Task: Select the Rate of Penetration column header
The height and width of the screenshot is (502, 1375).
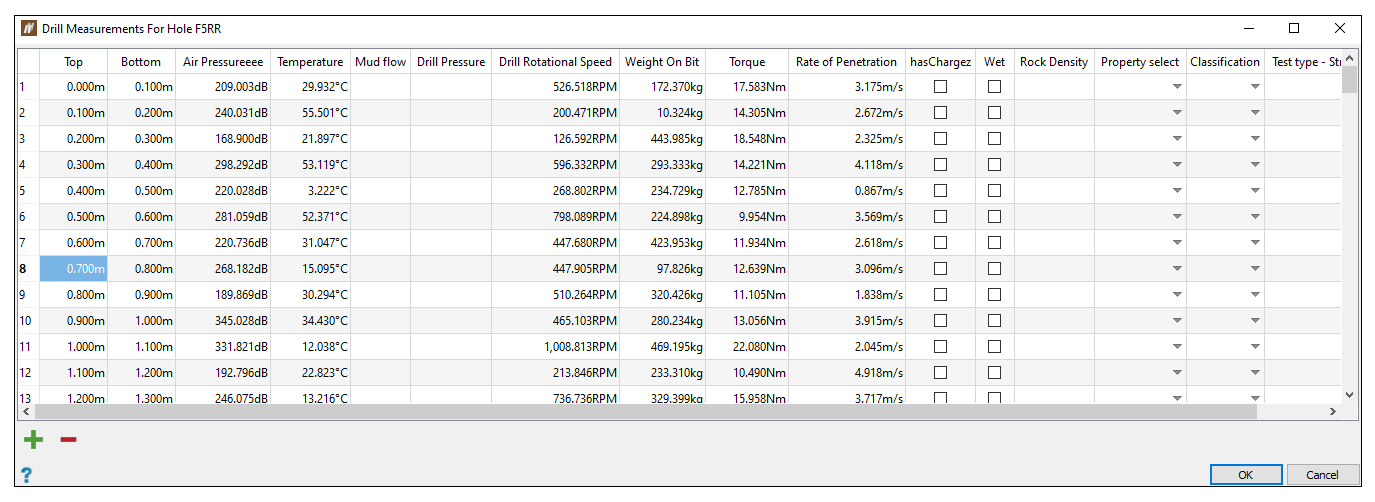Action: [846, 62]
